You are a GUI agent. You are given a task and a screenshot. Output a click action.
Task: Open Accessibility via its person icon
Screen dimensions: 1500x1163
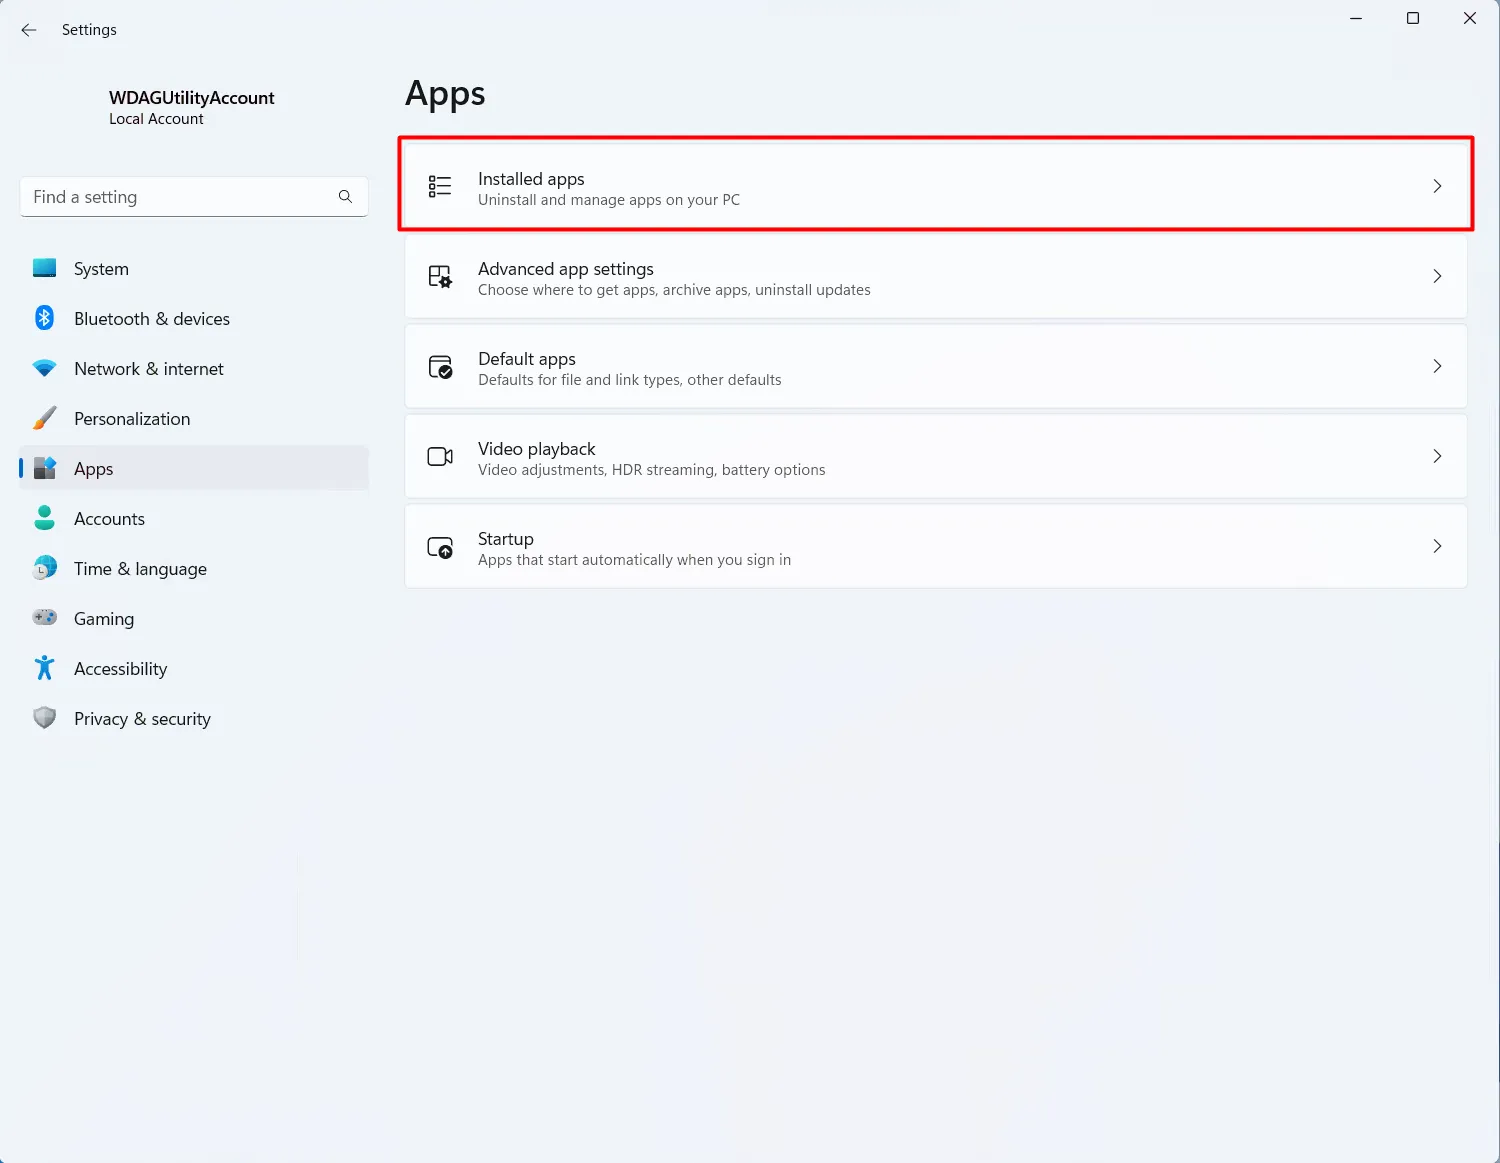point(45,668)
